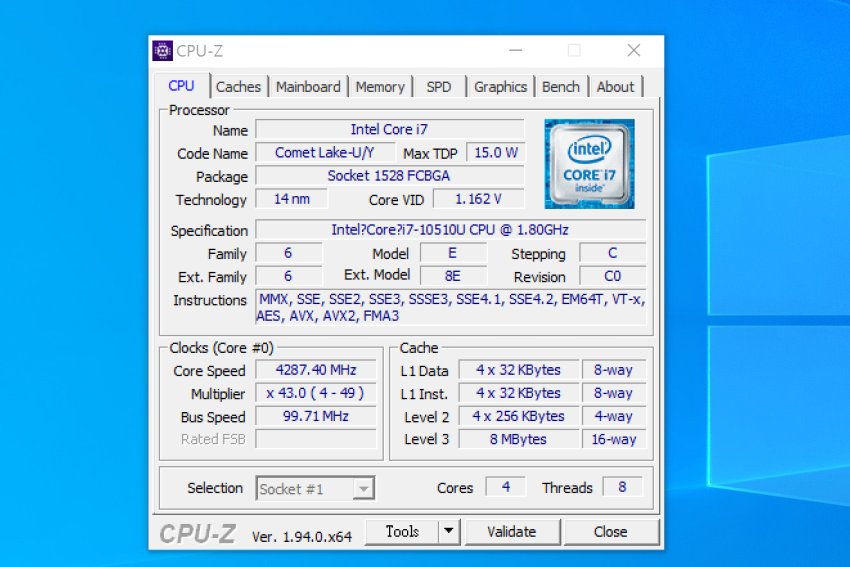This screenshot has height=567, width=850.
Task: Click the Ext. Model value '8E'
Action: (x=453, y=276)
